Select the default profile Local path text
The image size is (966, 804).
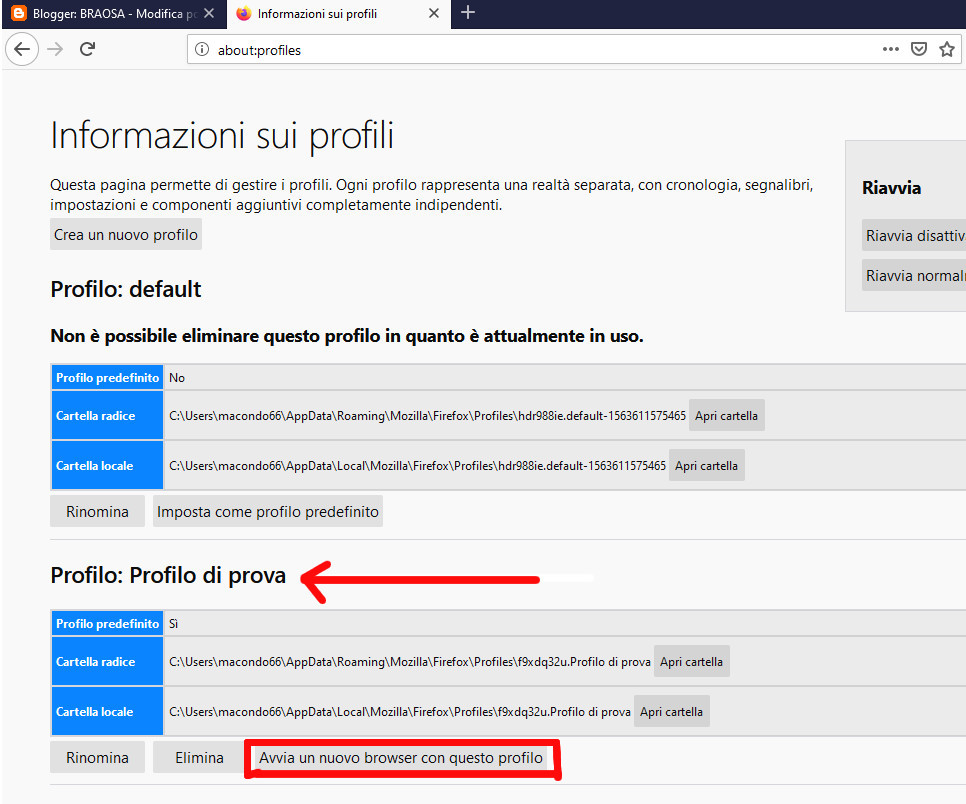(x=418, y=466)
